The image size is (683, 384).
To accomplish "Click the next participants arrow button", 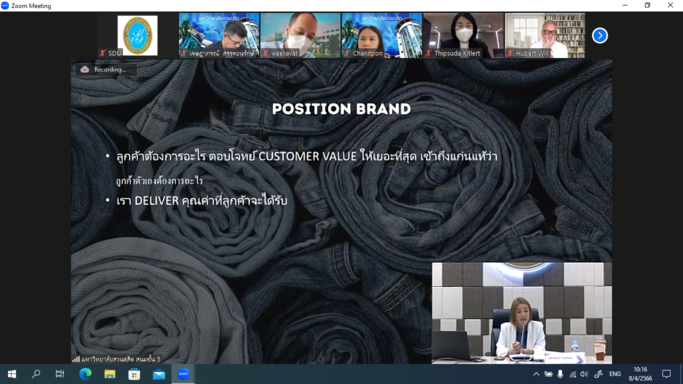I will tap(600, 36).
